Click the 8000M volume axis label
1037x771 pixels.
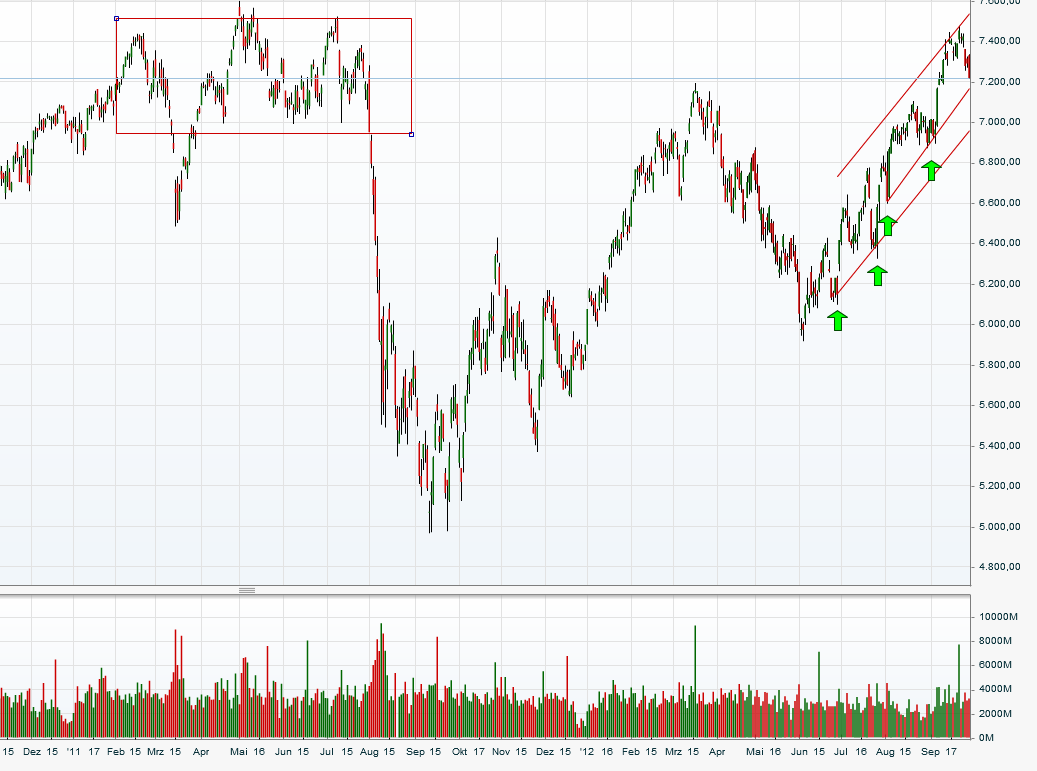pyautogui.click(x=995, y=641)
